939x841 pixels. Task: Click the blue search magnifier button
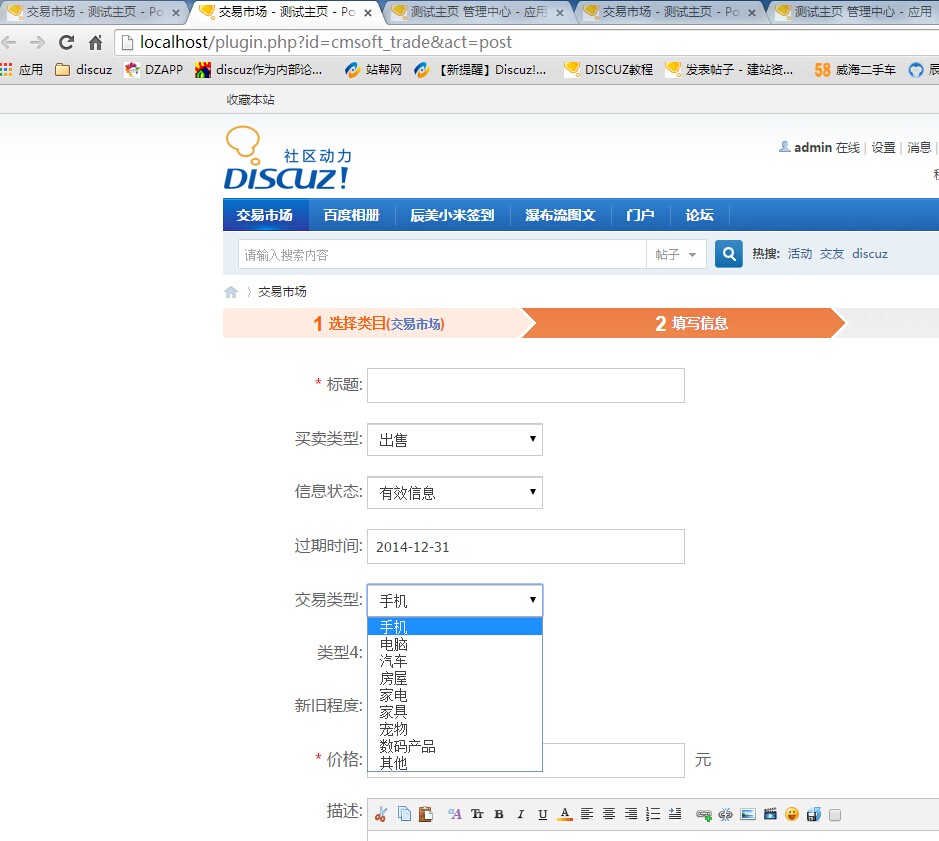pos(729,254)
